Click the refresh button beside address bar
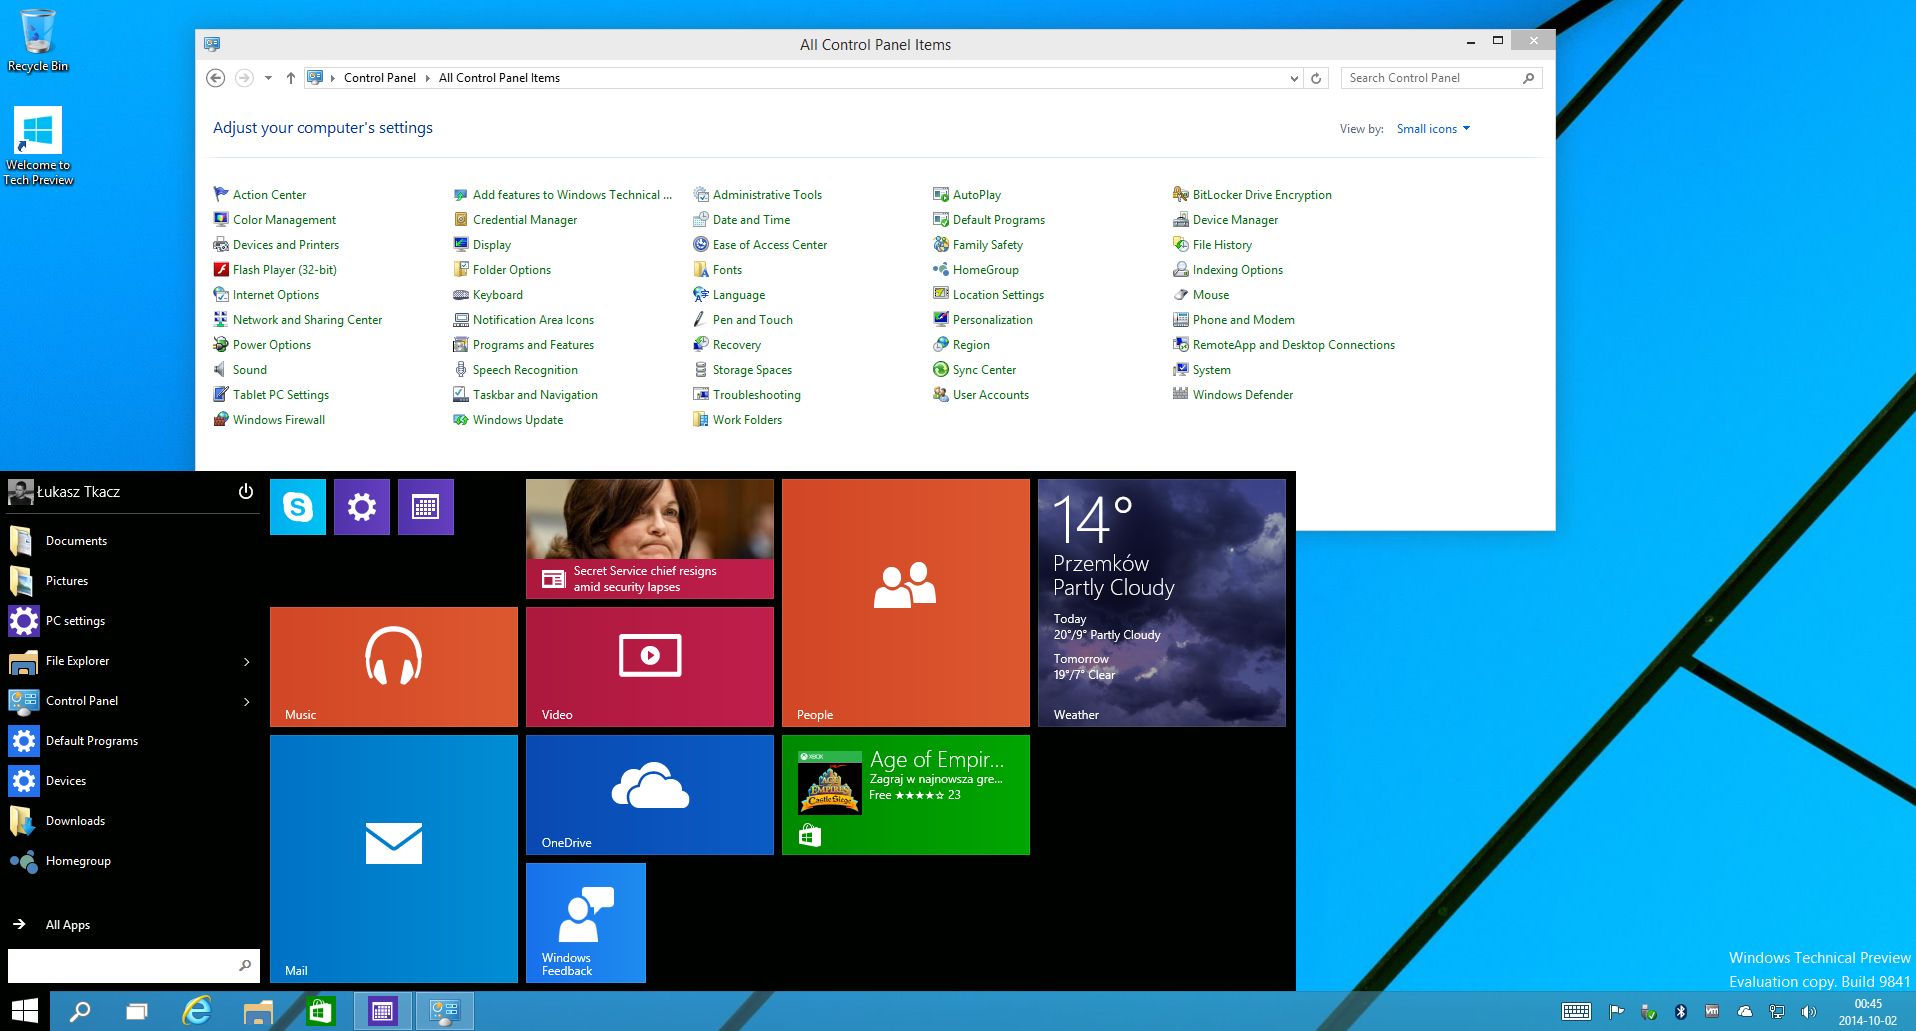 tap(1316, 78)
